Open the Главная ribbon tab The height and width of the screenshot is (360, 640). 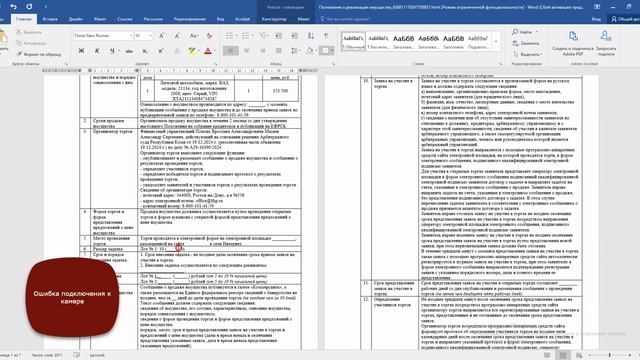23,19
